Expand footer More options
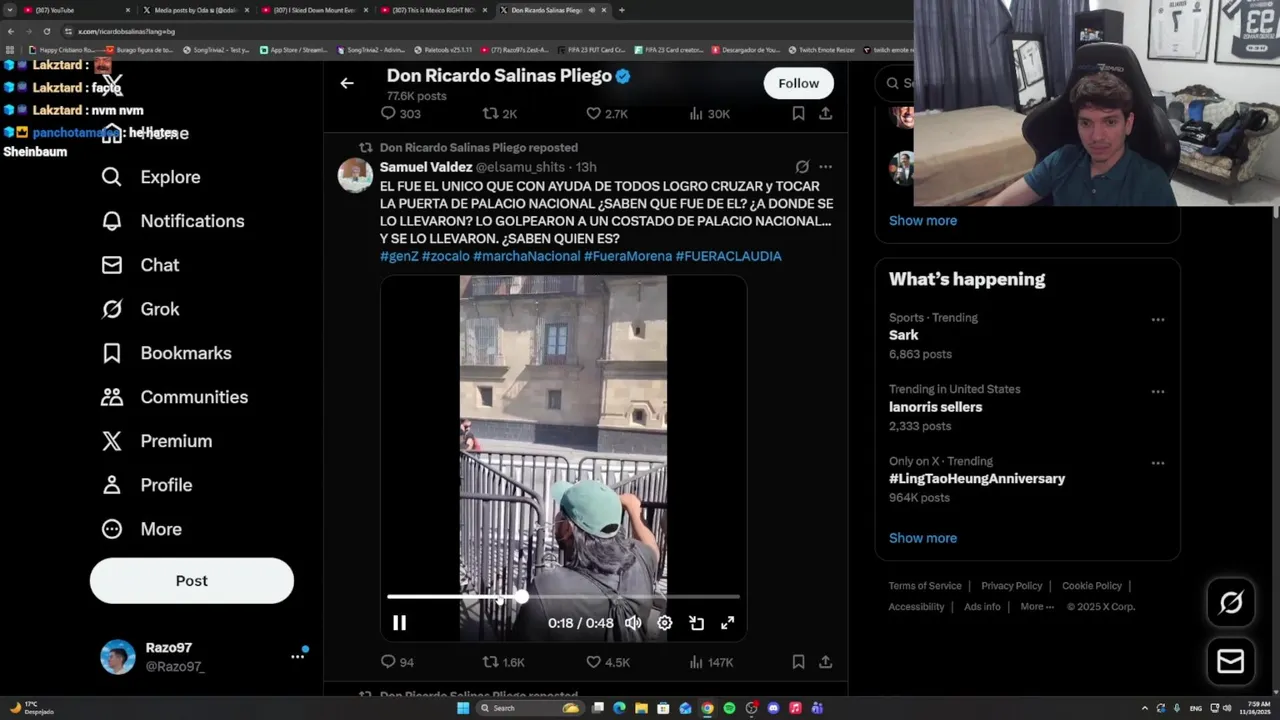 (x=1036, y=607)
